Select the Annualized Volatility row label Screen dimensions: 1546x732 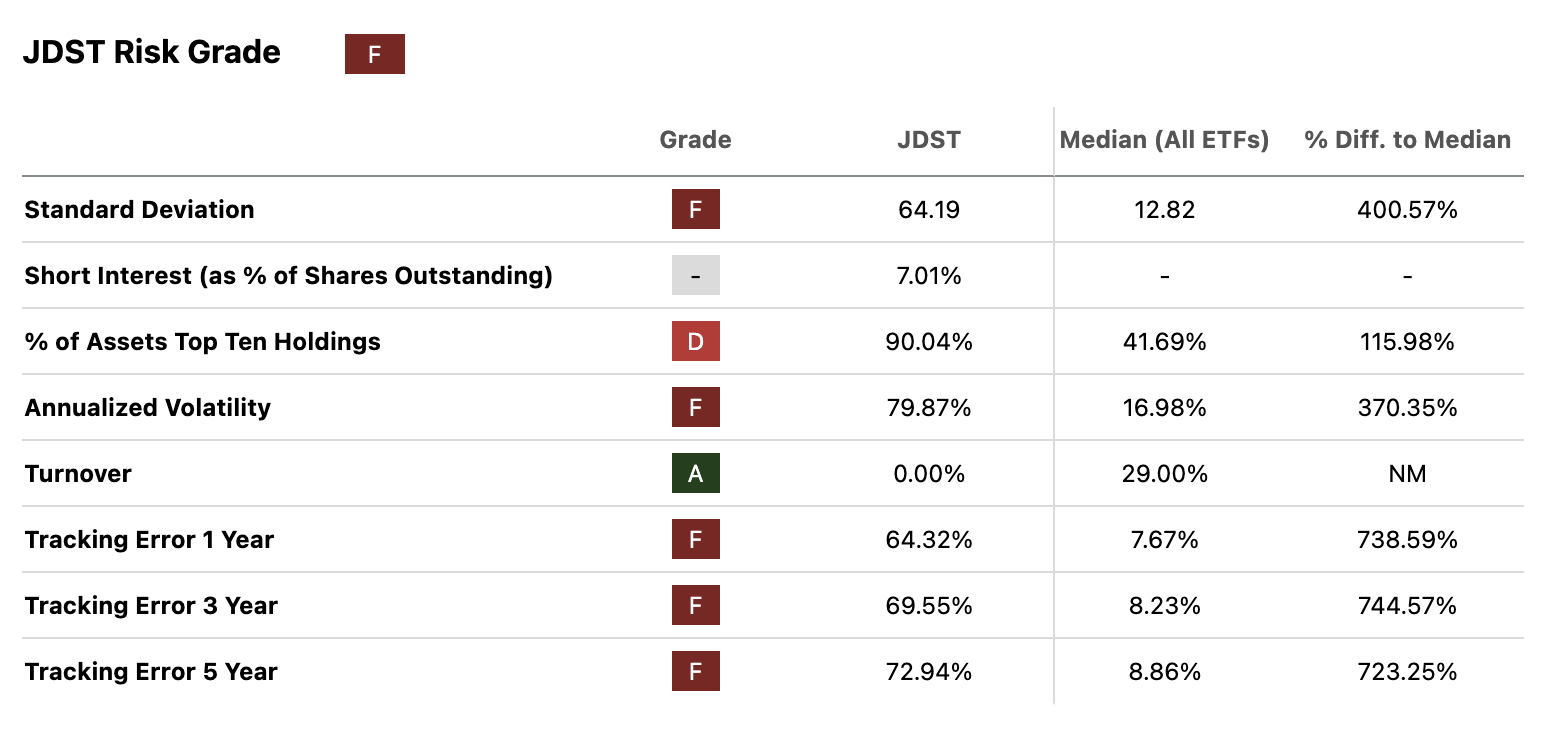tap(147, 408)
